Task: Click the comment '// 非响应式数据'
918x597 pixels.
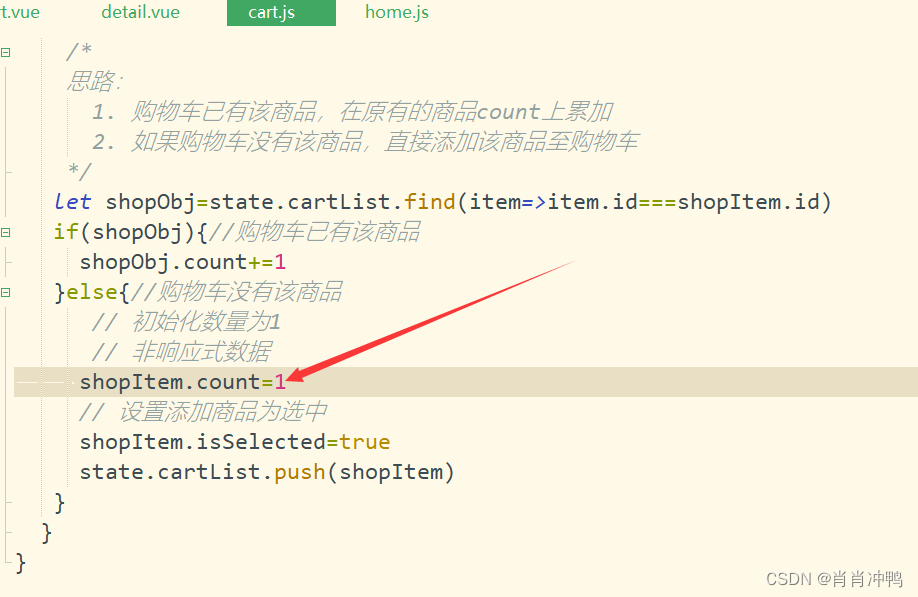Action: click(181, 352)
